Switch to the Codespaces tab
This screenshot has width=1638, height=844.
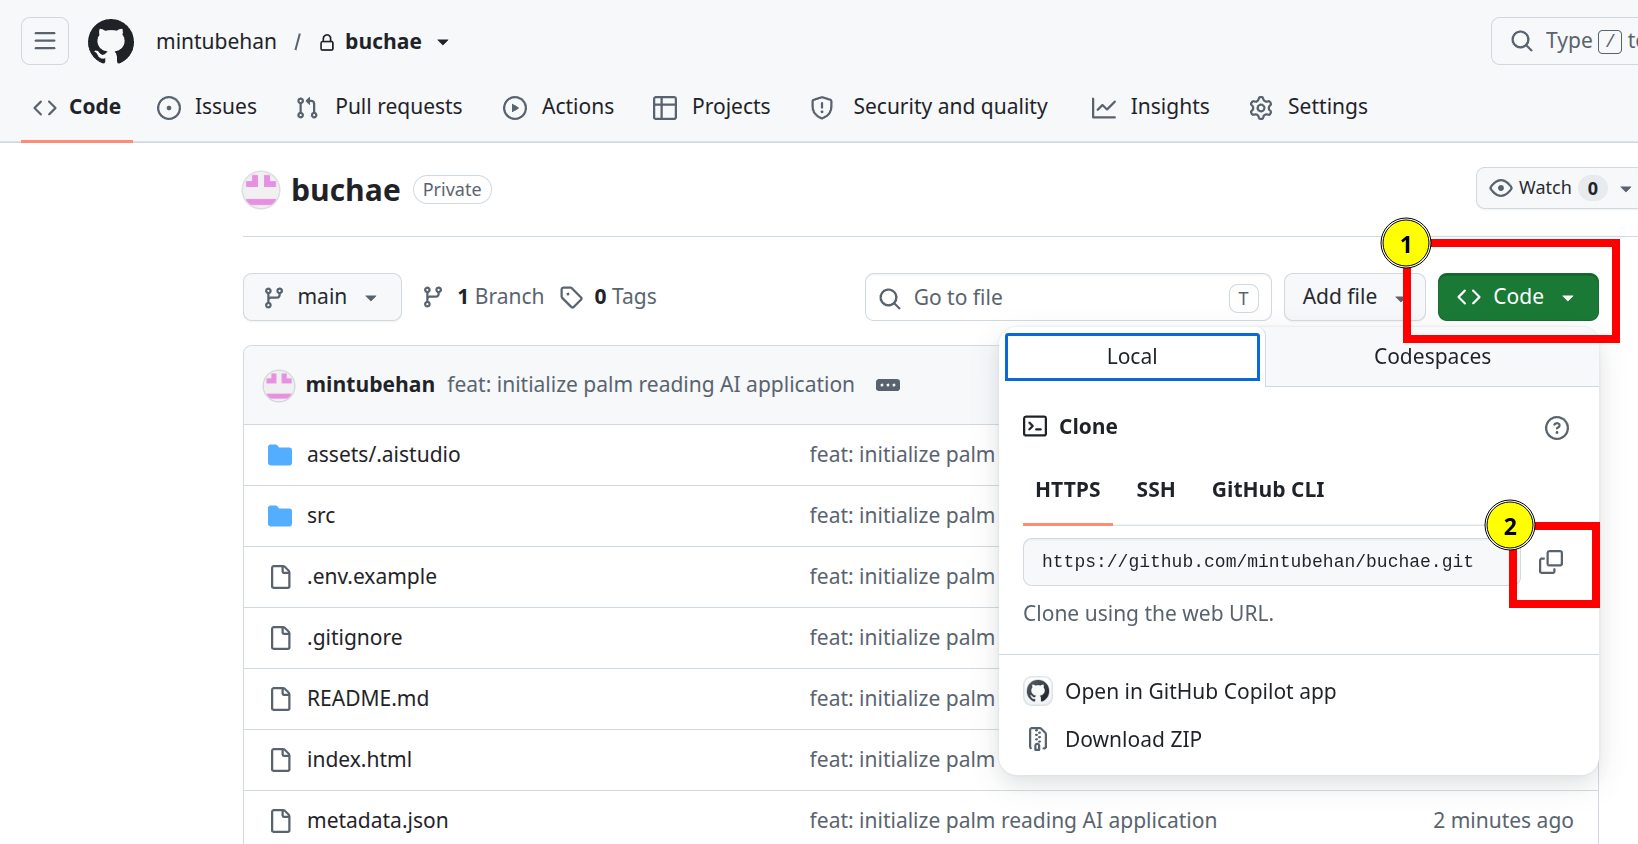[x=1432, y=357]
